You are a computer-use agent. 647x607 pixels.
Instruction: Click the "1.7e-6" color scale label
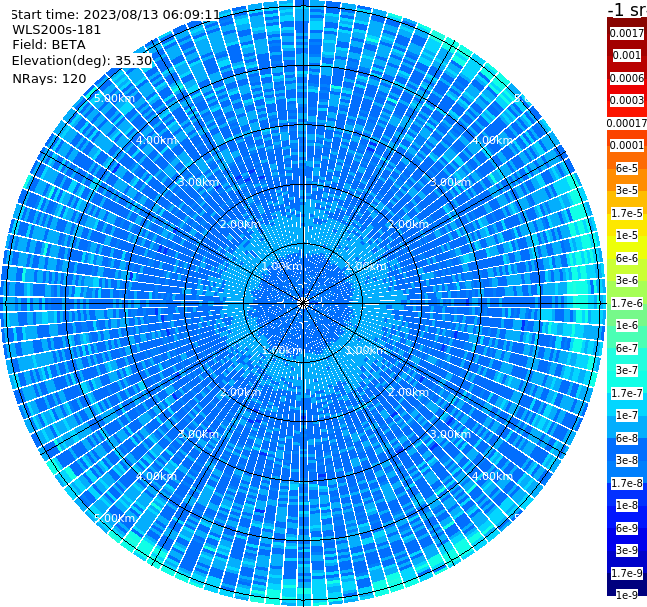pos(627,303)
